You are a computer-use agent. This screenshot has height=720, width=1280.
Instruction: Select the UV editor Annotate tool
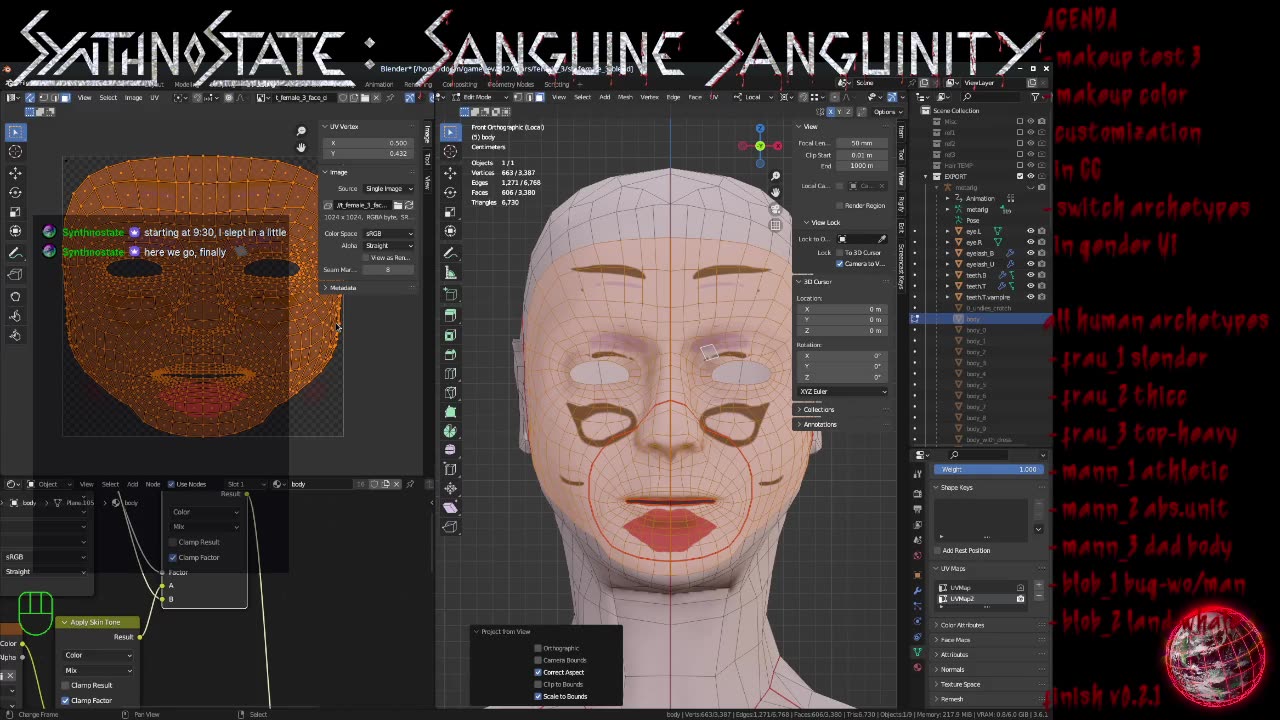click(x=15, y=254)
